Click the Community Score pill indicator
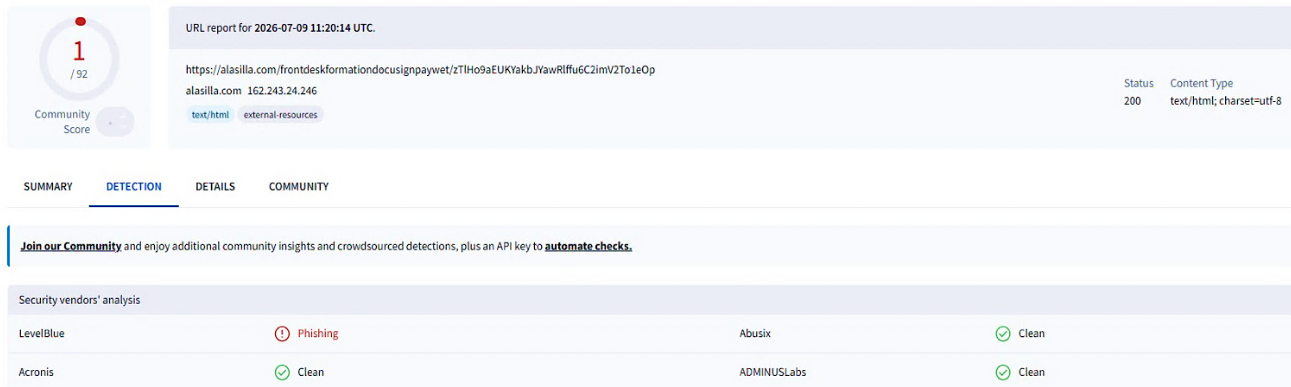This screenshot has width=1291, height=387. [116, 122]
